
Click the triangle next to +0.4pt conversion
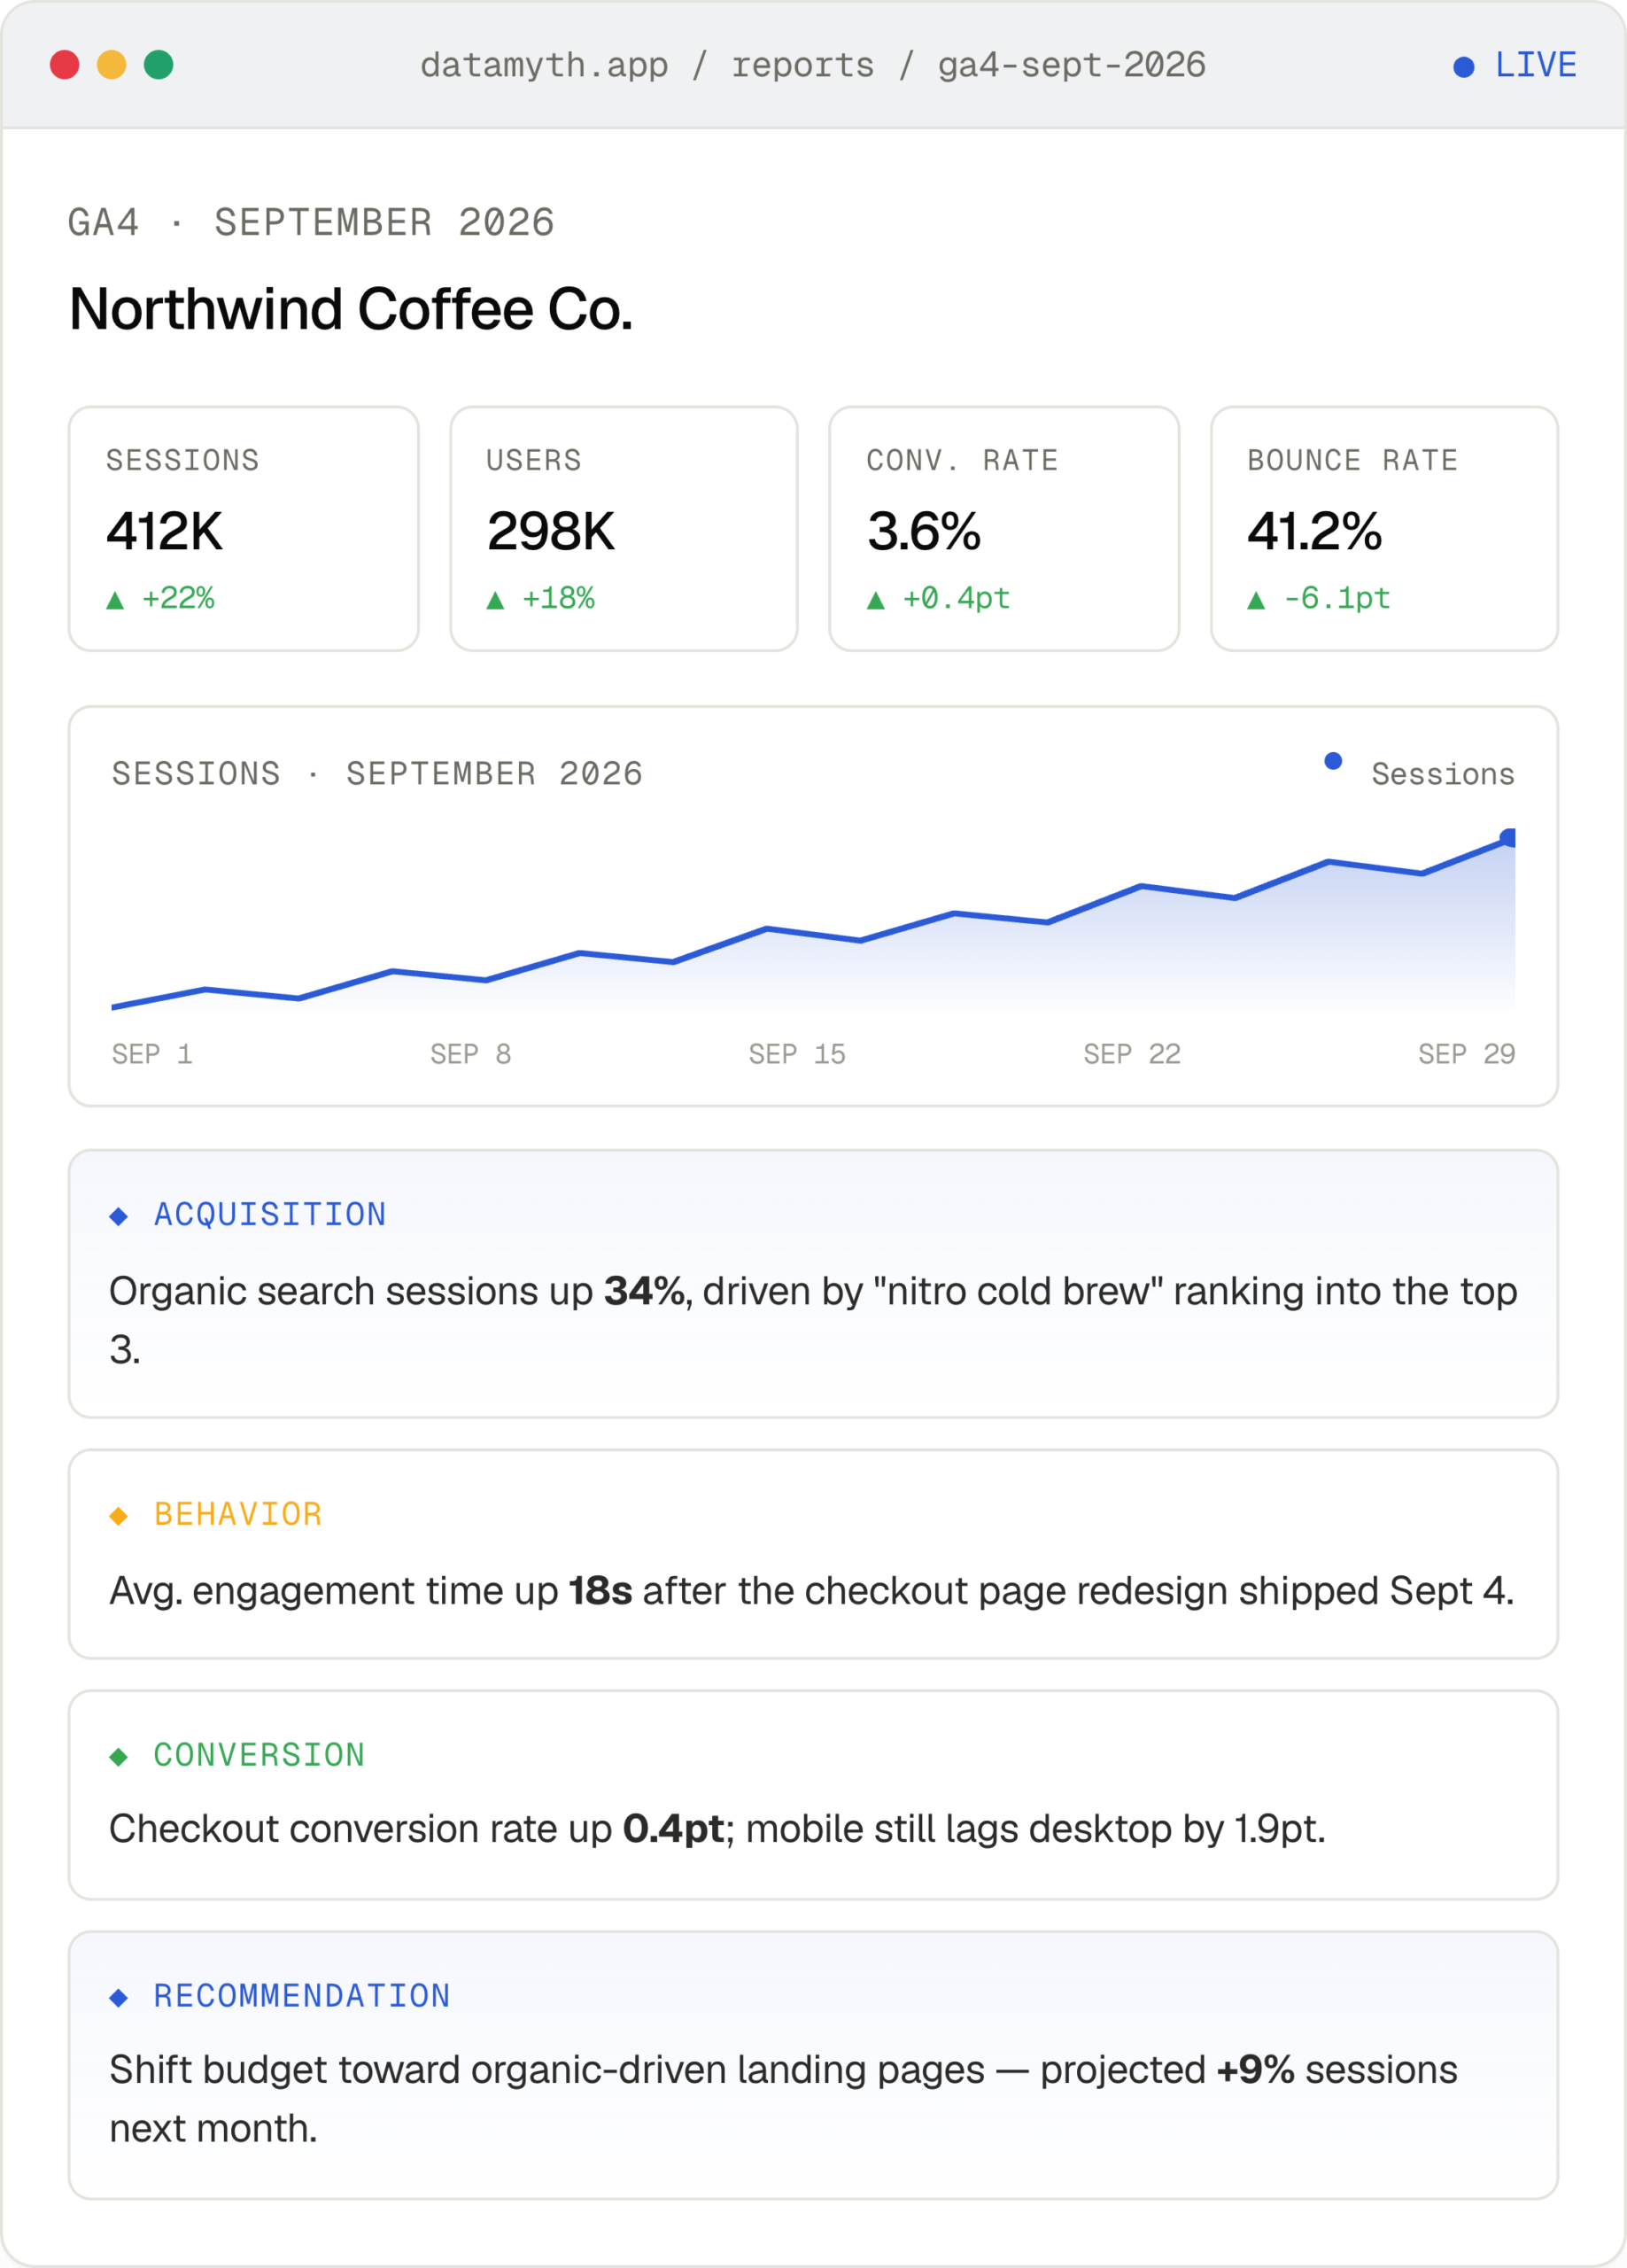click(875, 600)
